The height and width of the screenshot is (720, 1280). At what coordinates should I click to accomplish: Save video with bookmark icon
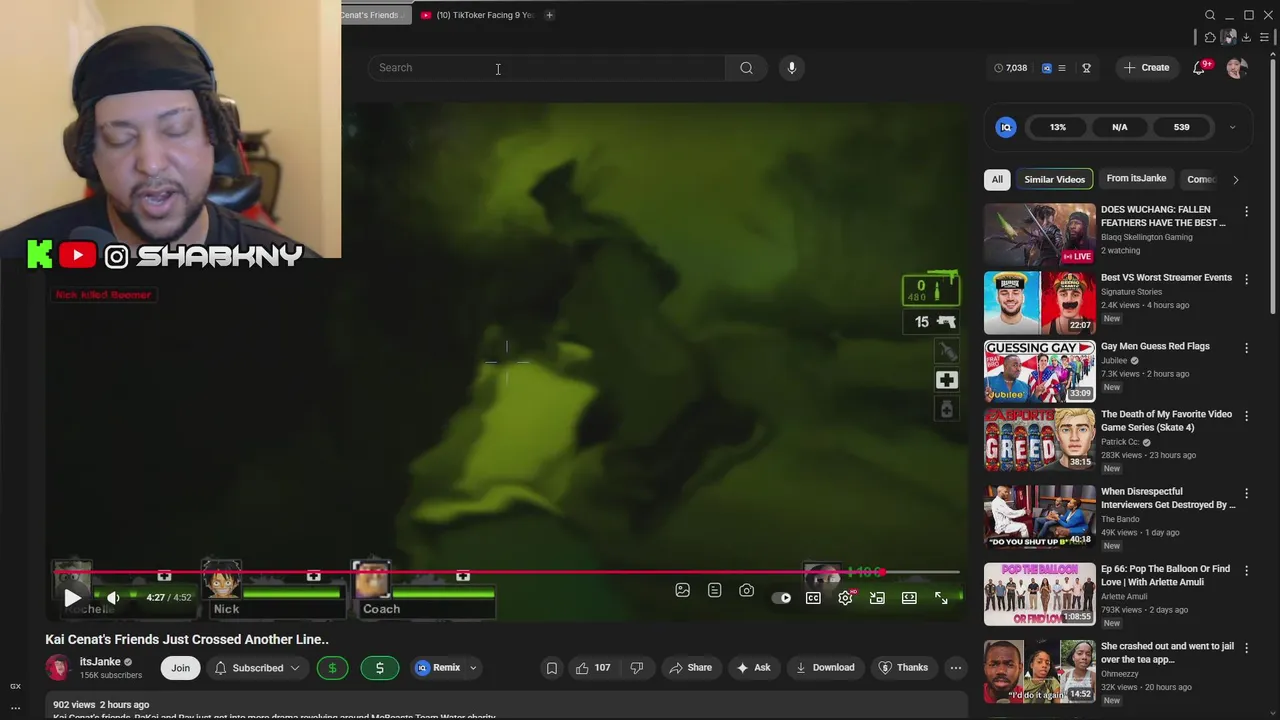[x=551, y=668]
